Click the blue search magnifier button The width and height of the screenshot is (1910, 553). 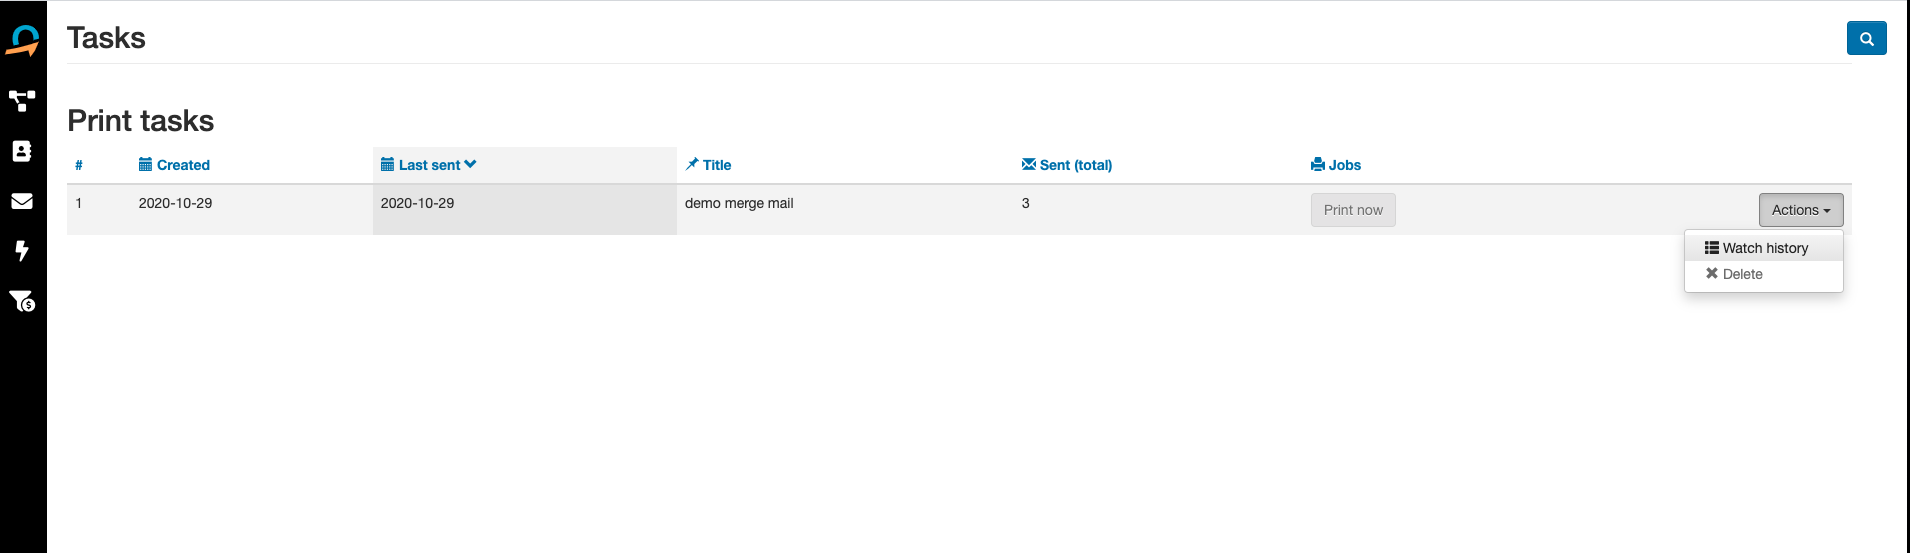click(x=1866, y=39)
